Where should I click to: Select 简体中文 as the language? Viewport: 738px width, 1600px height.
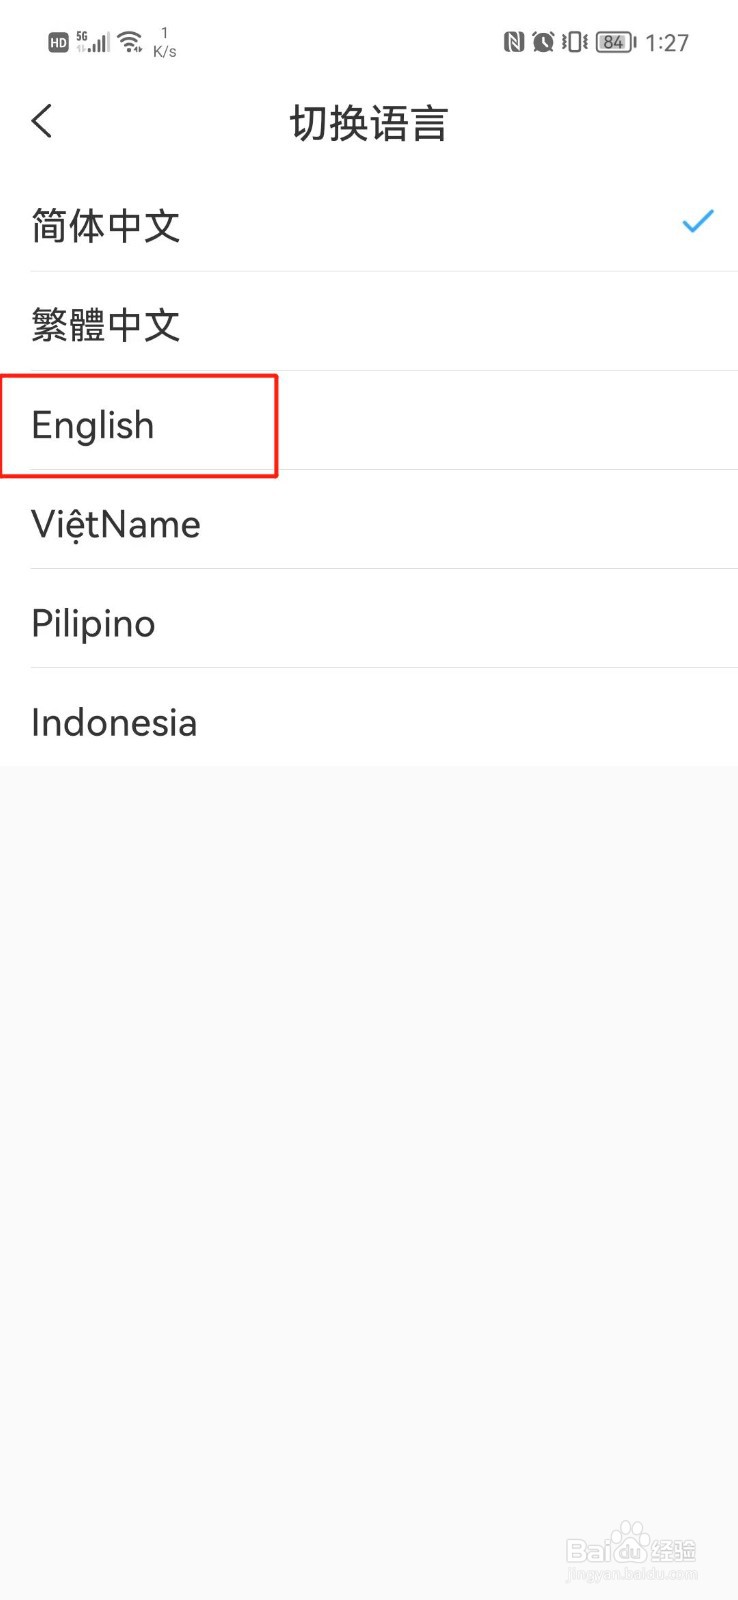click(x=106, y=226)
